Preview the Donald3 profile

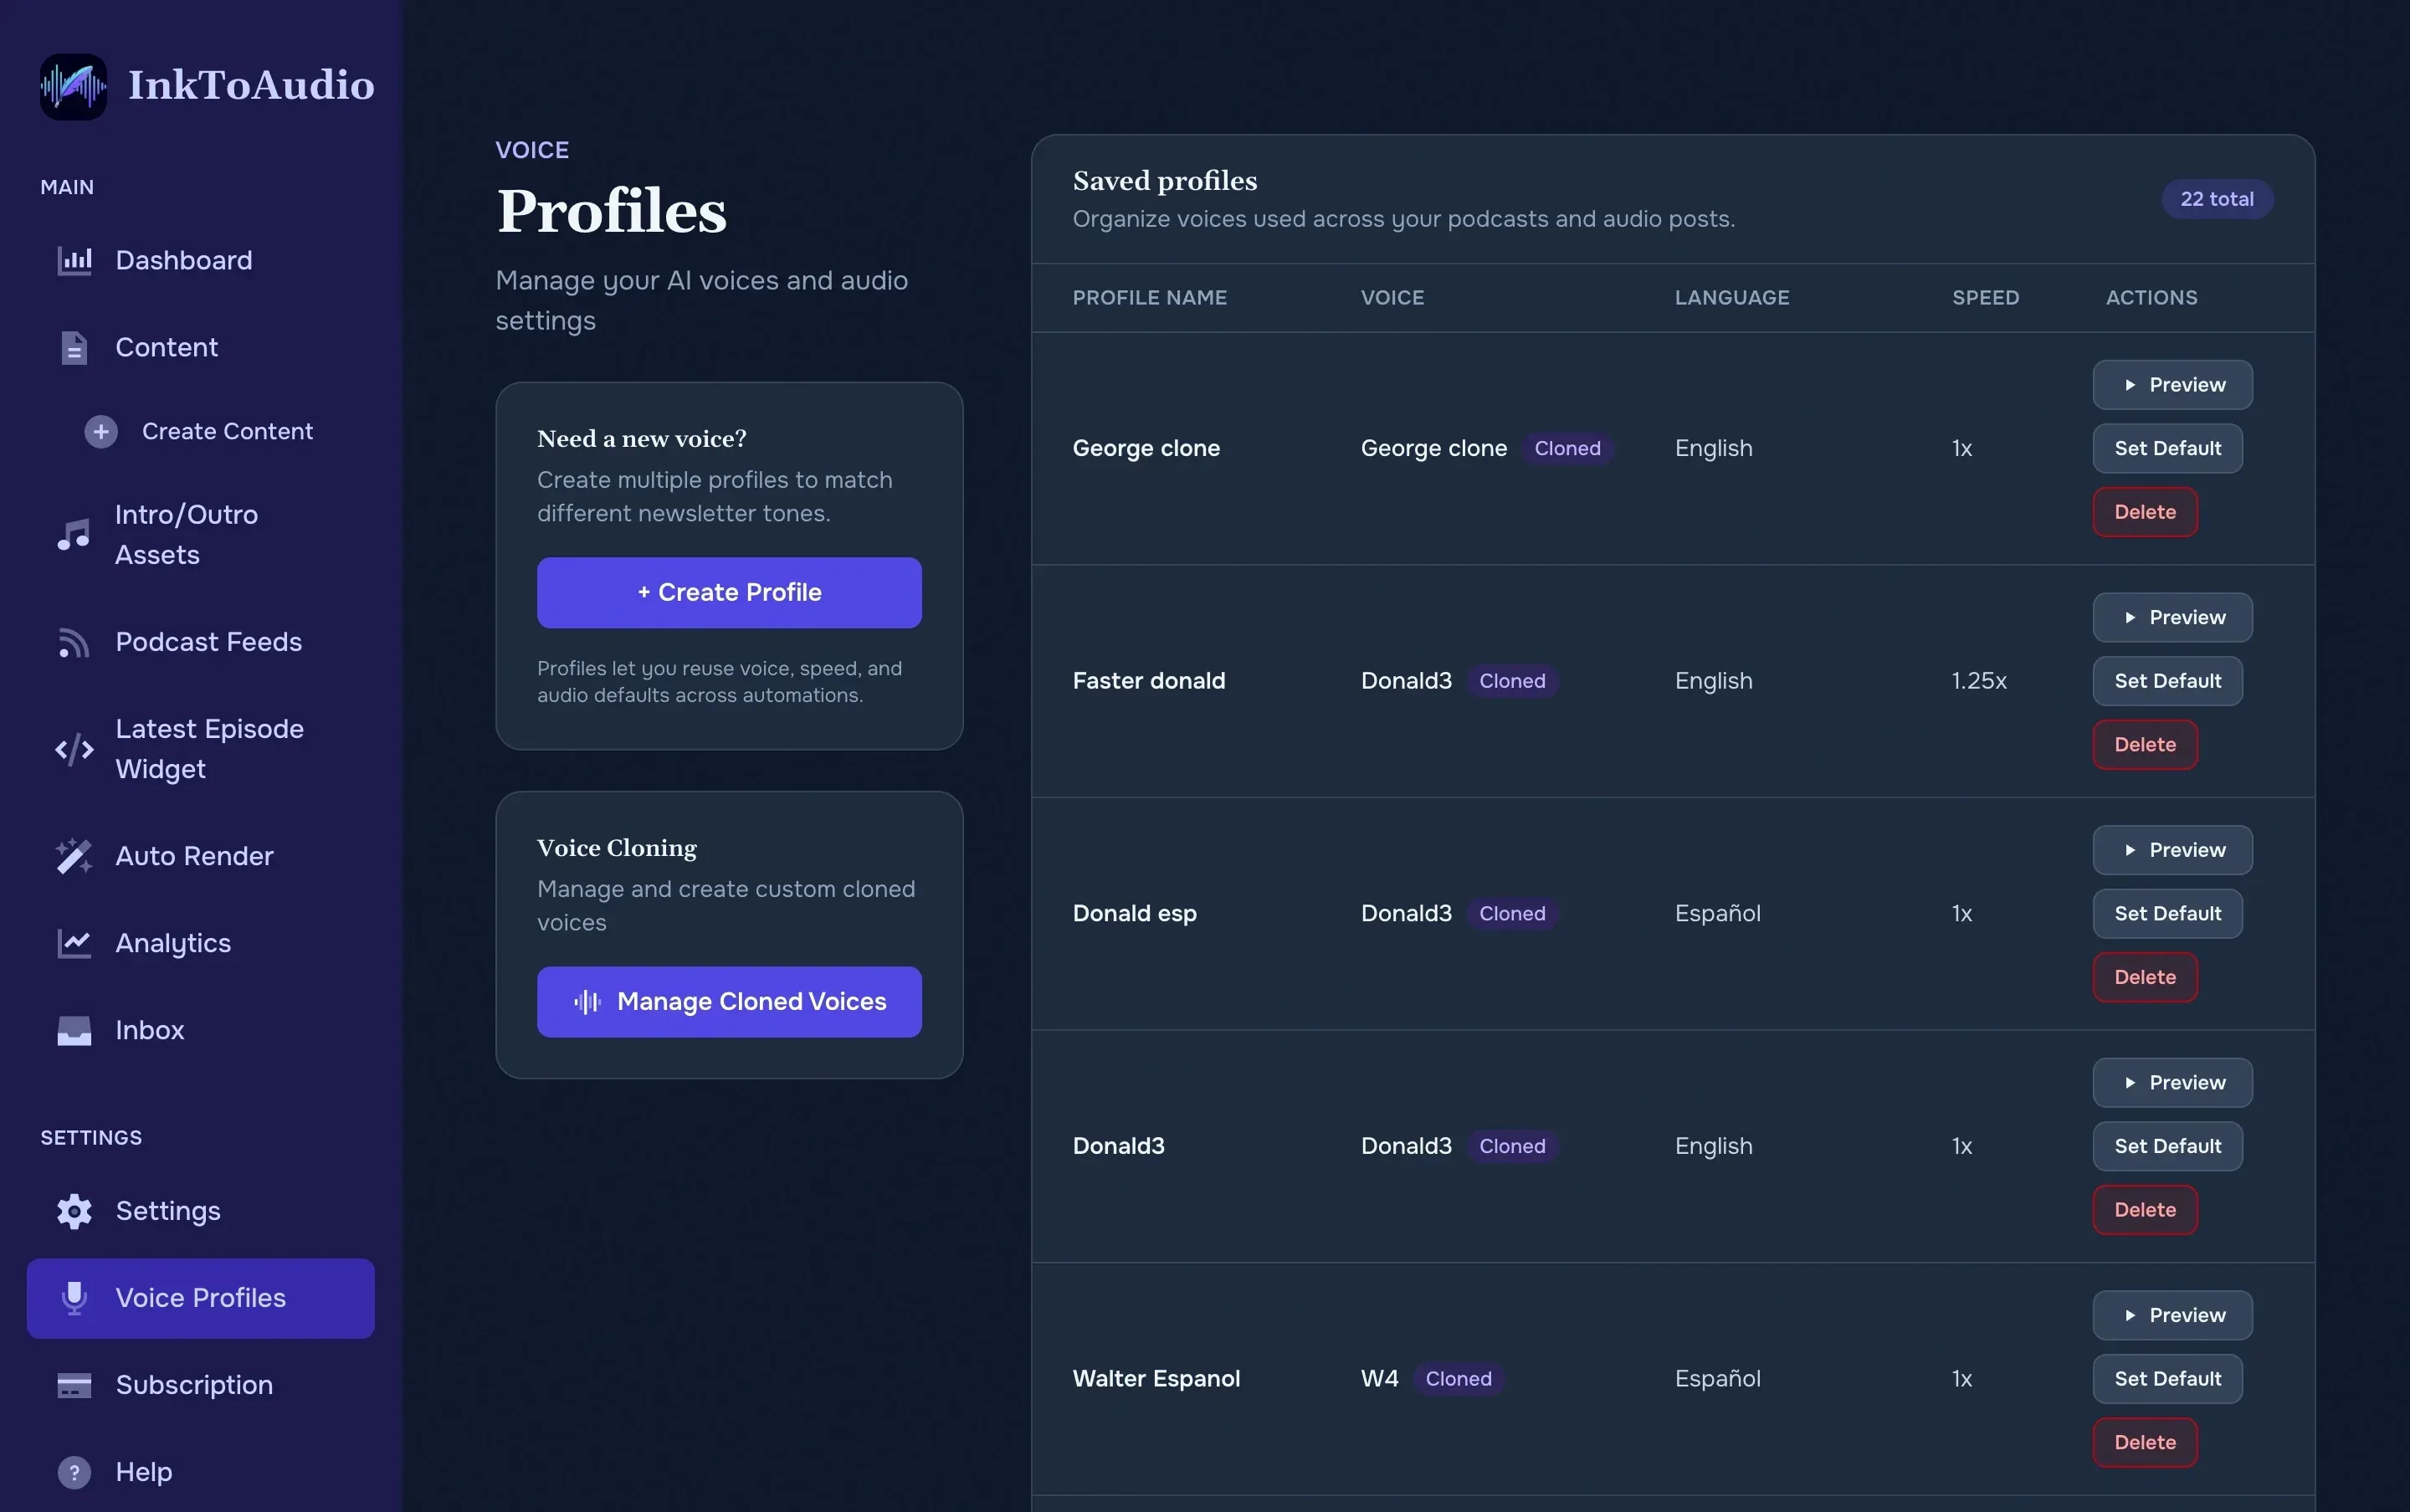tap(2172, 1084)
